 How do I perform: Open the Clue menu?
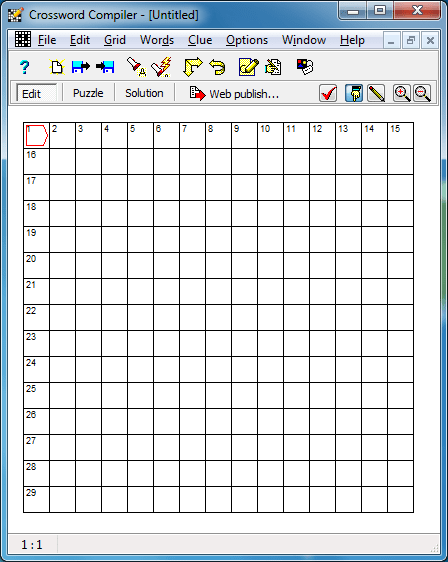[200, 40]
